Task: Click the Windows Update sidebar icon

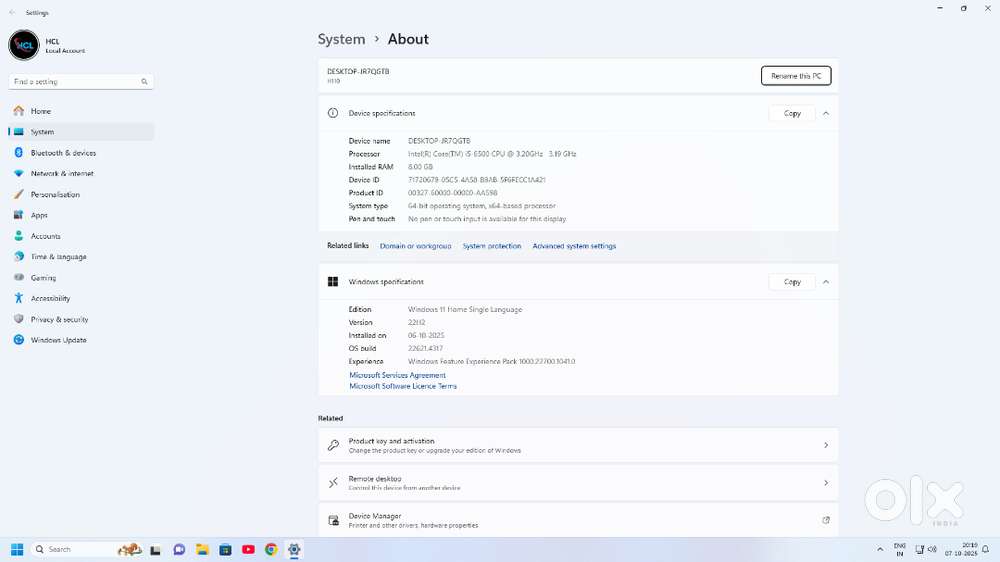Action: [x=18, y=340]
